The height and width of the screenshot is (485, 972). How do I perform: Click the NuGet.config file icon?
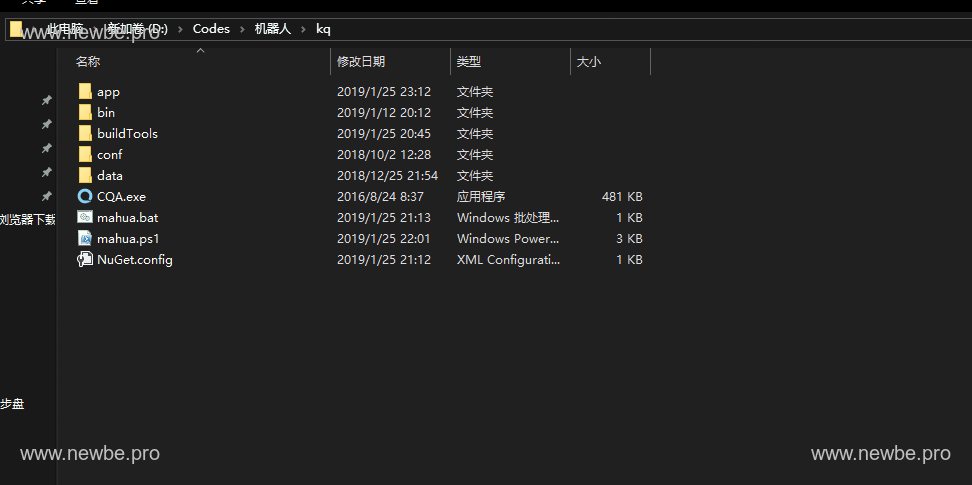(x=85, y=259)
